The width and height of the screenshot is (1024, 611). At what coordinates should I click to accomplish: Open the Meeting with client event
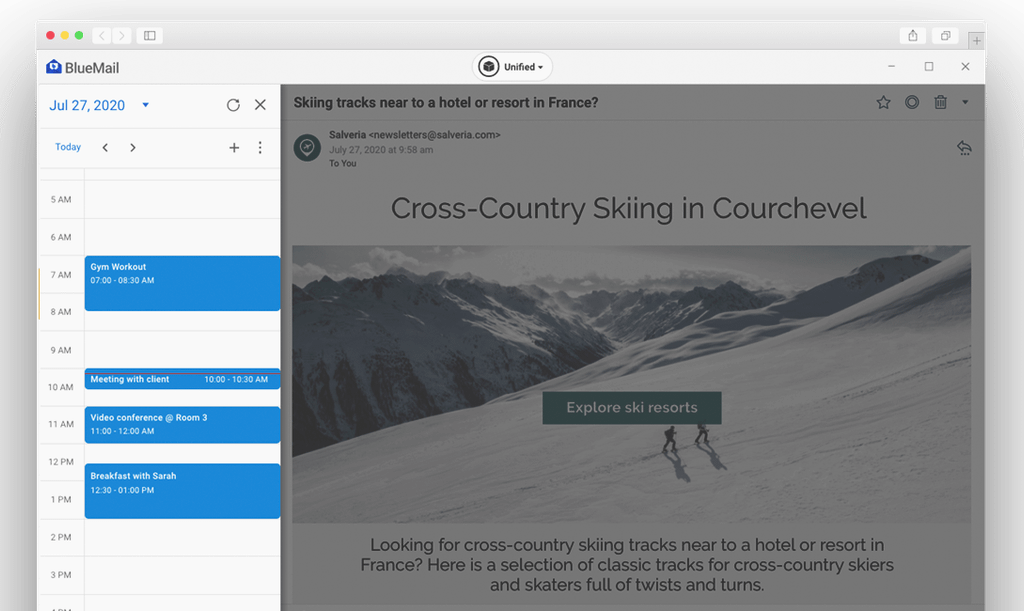(x=182, y=379)
